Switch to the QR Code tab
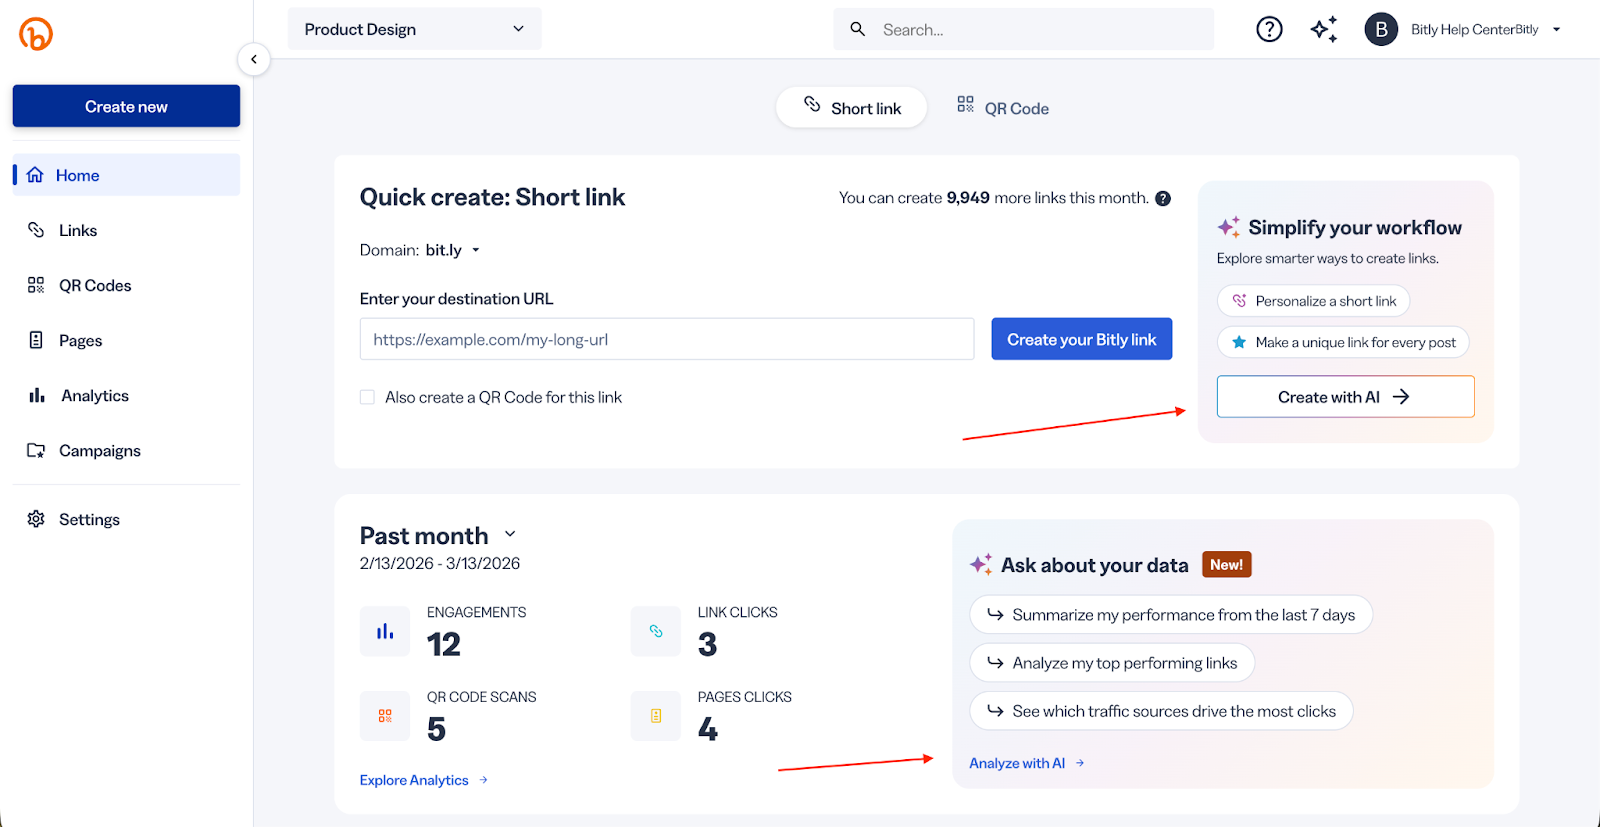This screenshot has width=1600, height=827. (x=1003, y=108)
